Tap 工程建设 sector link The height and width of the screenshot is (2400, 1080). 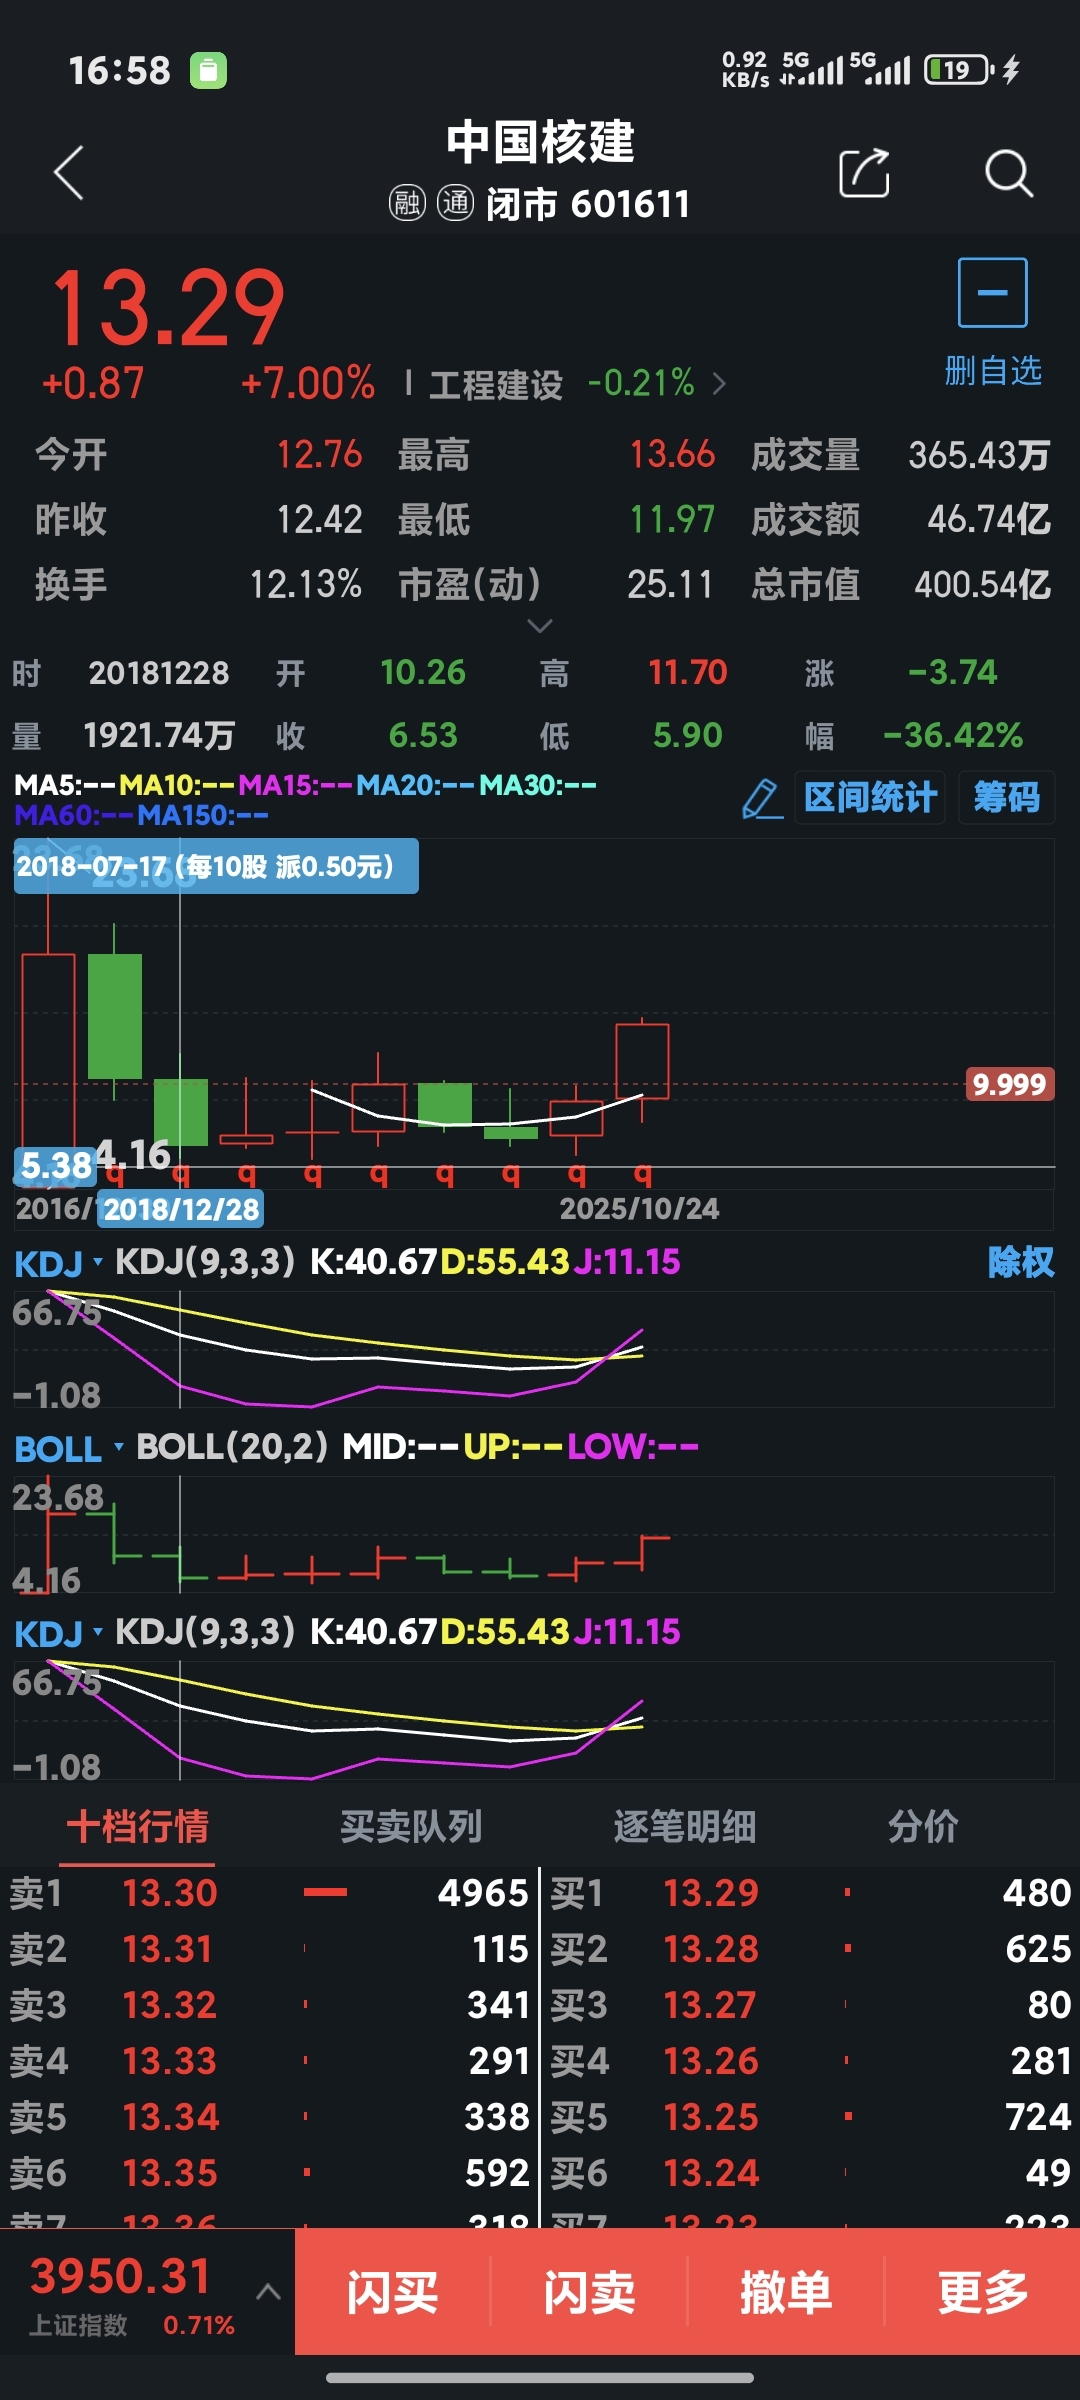496,385
